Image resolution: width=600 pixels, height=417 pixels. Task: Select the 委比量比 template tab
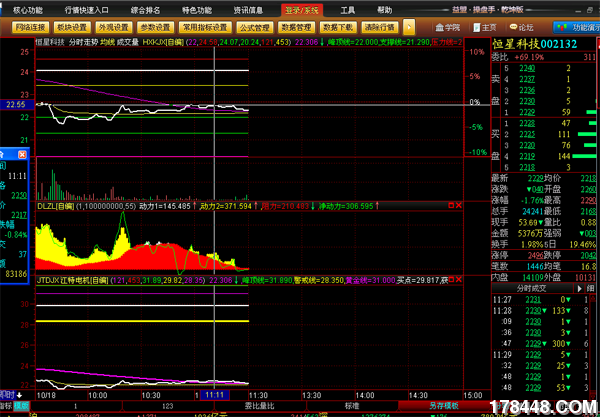click(260, 406)
